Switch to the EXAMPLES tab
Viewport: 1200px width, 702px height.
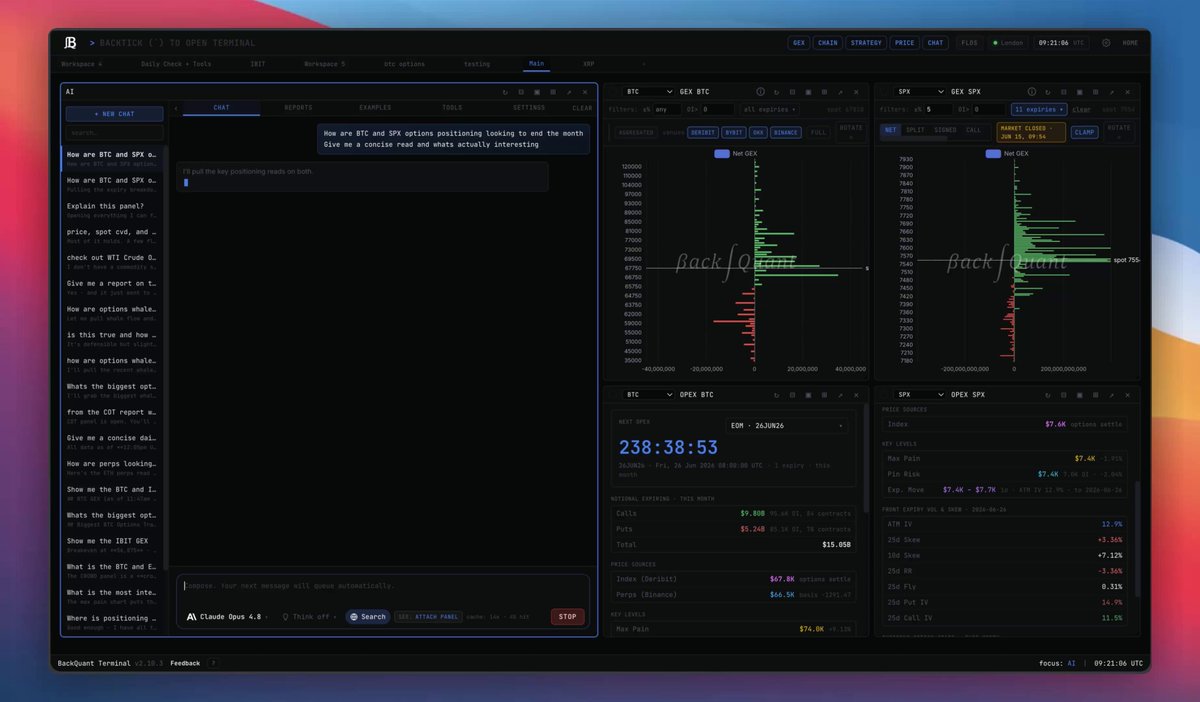(x=375, y=108)
